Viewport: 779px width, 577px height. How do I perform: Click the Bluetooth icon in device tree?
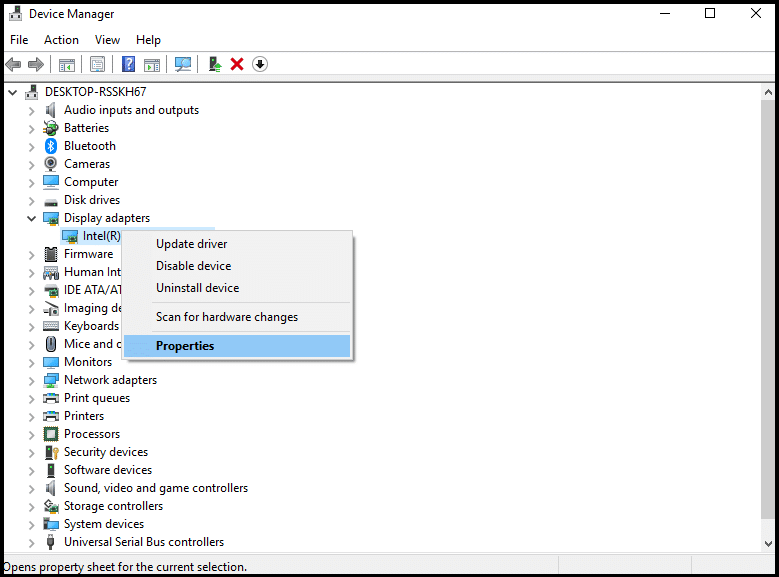click(x=51, y=146)
